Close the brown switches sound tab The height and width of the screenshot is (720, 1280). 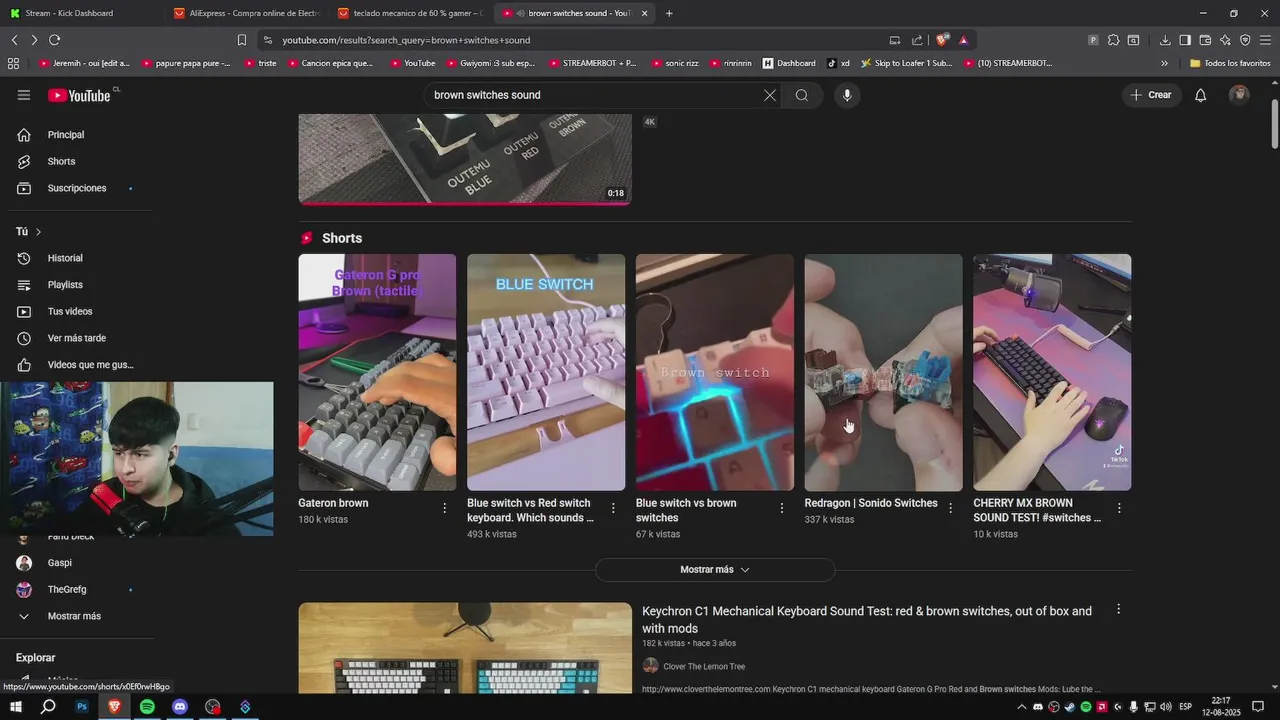click(x=644, y=13)
